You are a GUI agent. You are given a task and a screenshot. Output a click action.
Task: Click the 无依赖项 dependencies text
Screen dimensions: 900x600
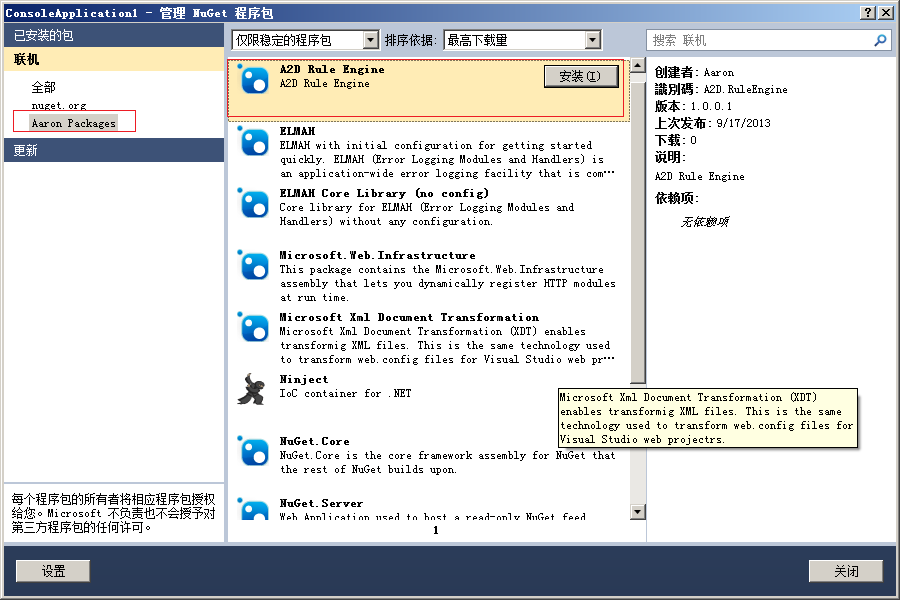[704, 222]
